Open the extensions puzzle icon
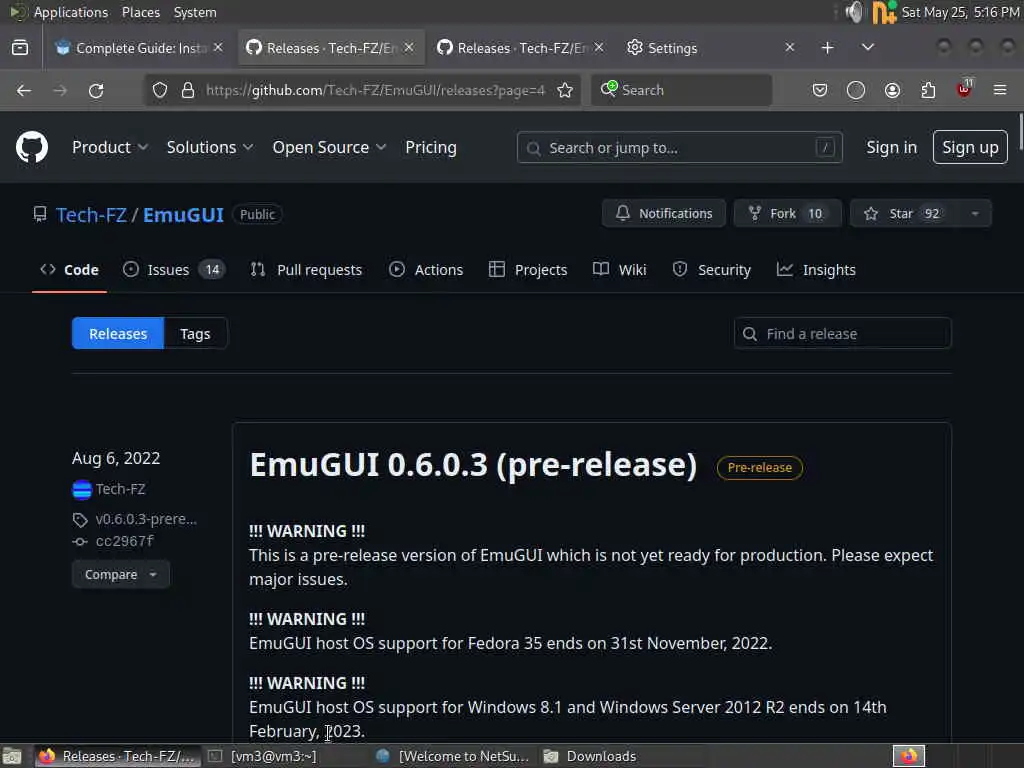1024x768 pixels. click(x=928, y=90)
